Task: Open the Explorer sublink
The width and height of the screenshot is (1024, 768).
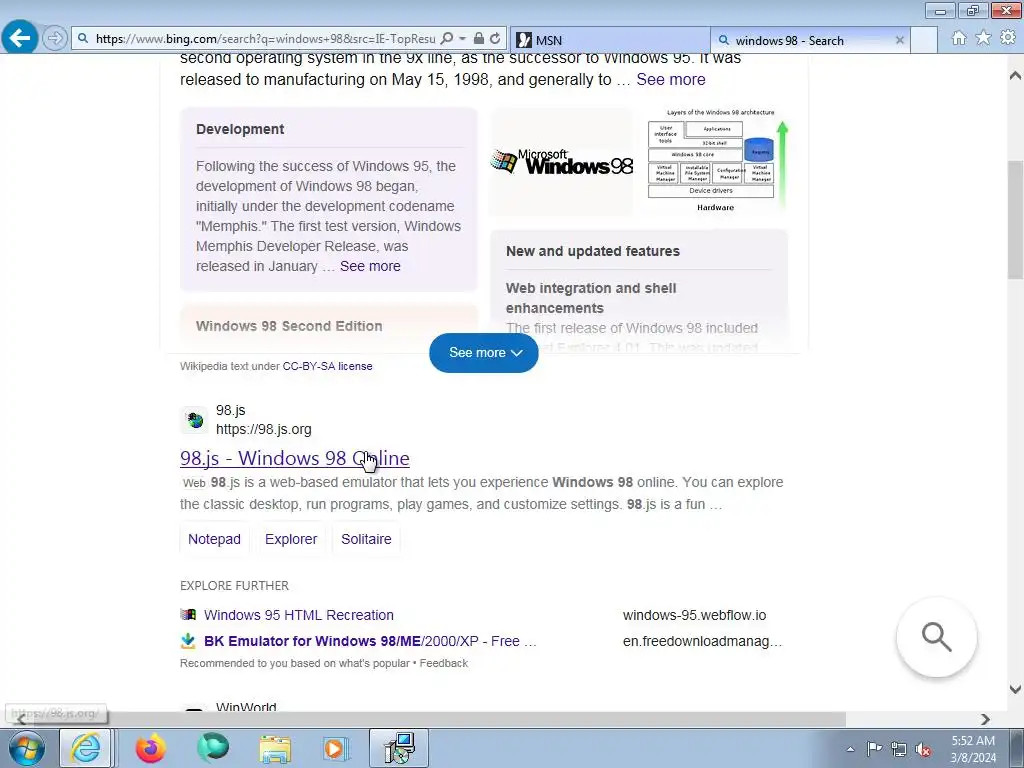Action: pos(291,539)
